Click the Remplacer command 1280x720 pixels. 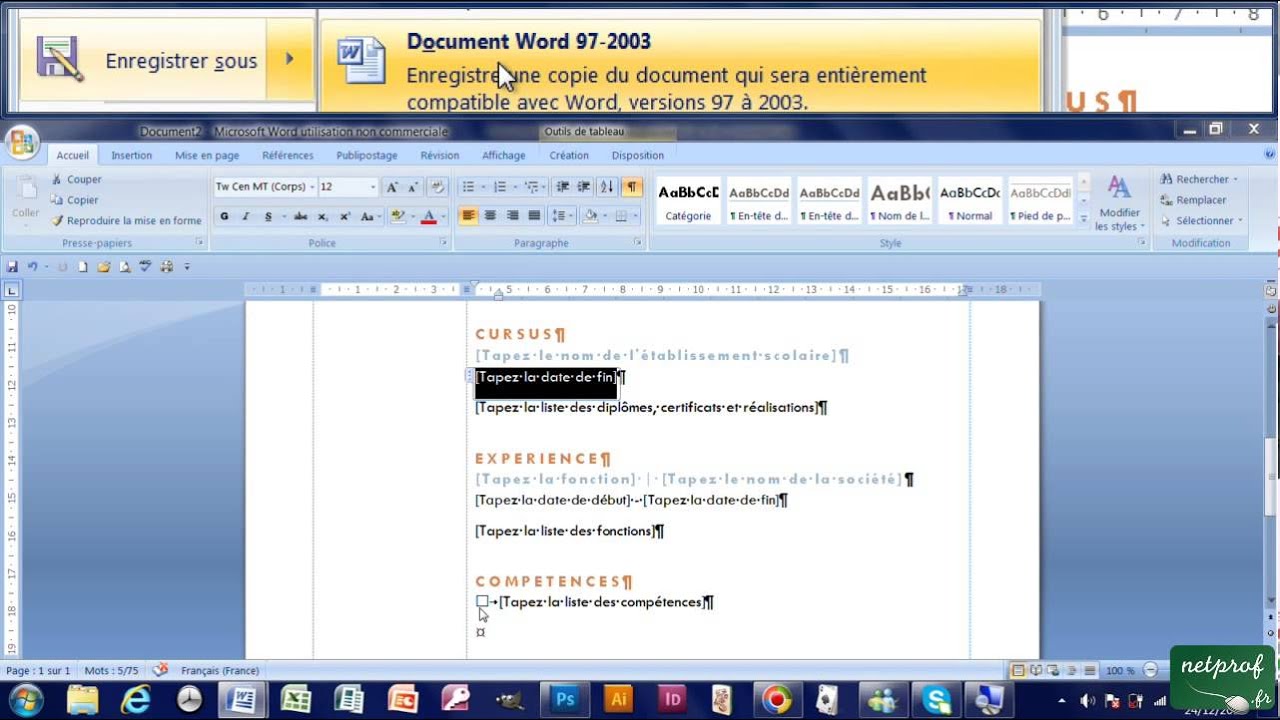tap(1193, 200)
